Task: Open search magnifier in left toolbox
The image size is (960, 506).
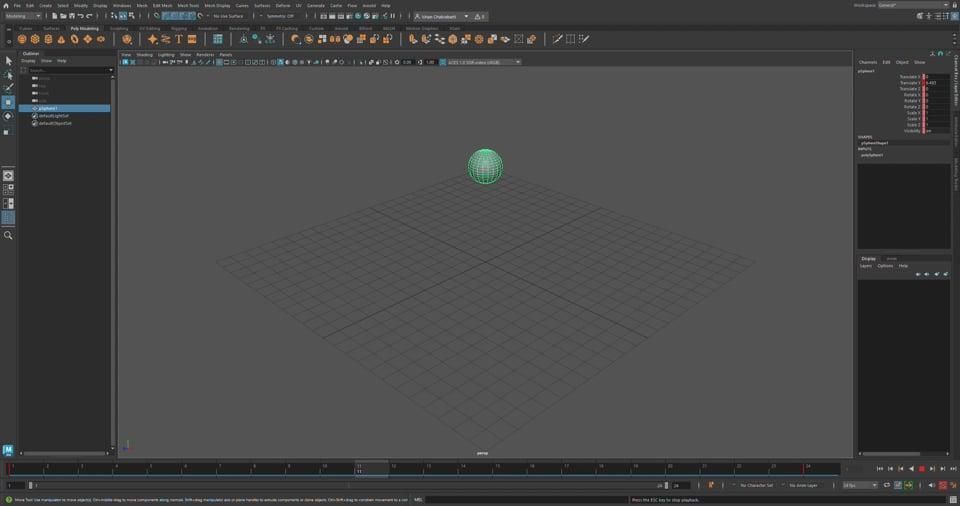Action: (x=8, y=235)
